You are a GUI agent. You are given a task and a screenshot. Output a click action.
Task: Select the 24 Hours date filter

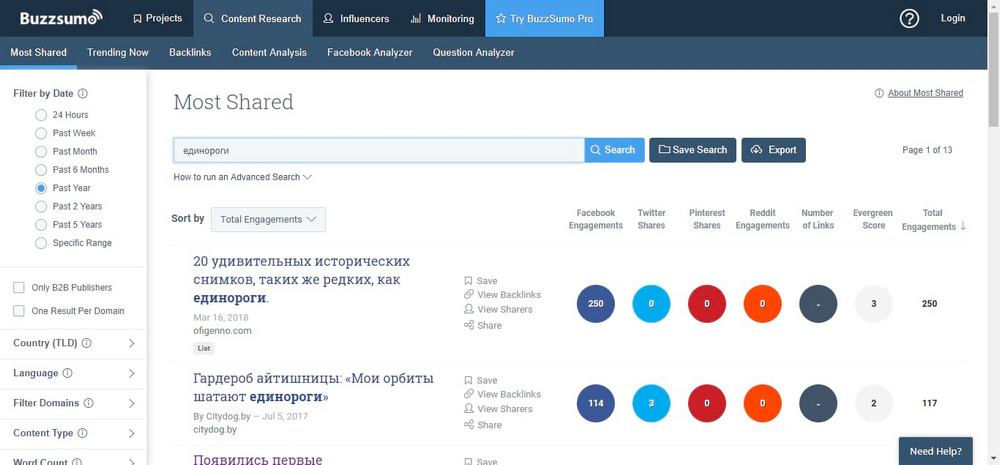(x=41, y=115)
